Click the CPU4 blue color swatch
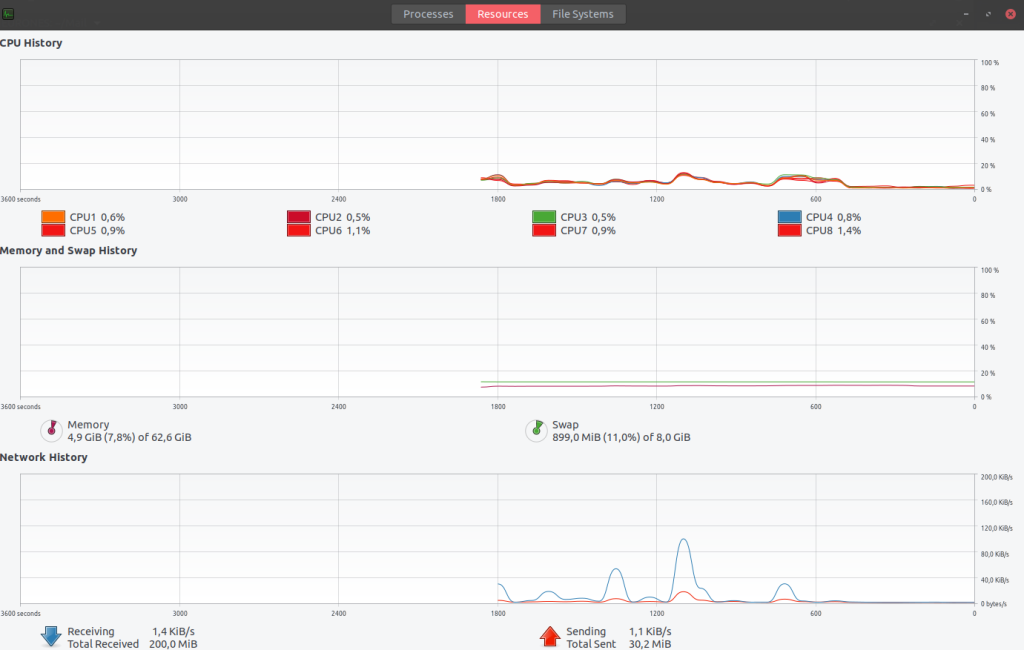The height and width of the screenshot is (650, 1024). 789,217
